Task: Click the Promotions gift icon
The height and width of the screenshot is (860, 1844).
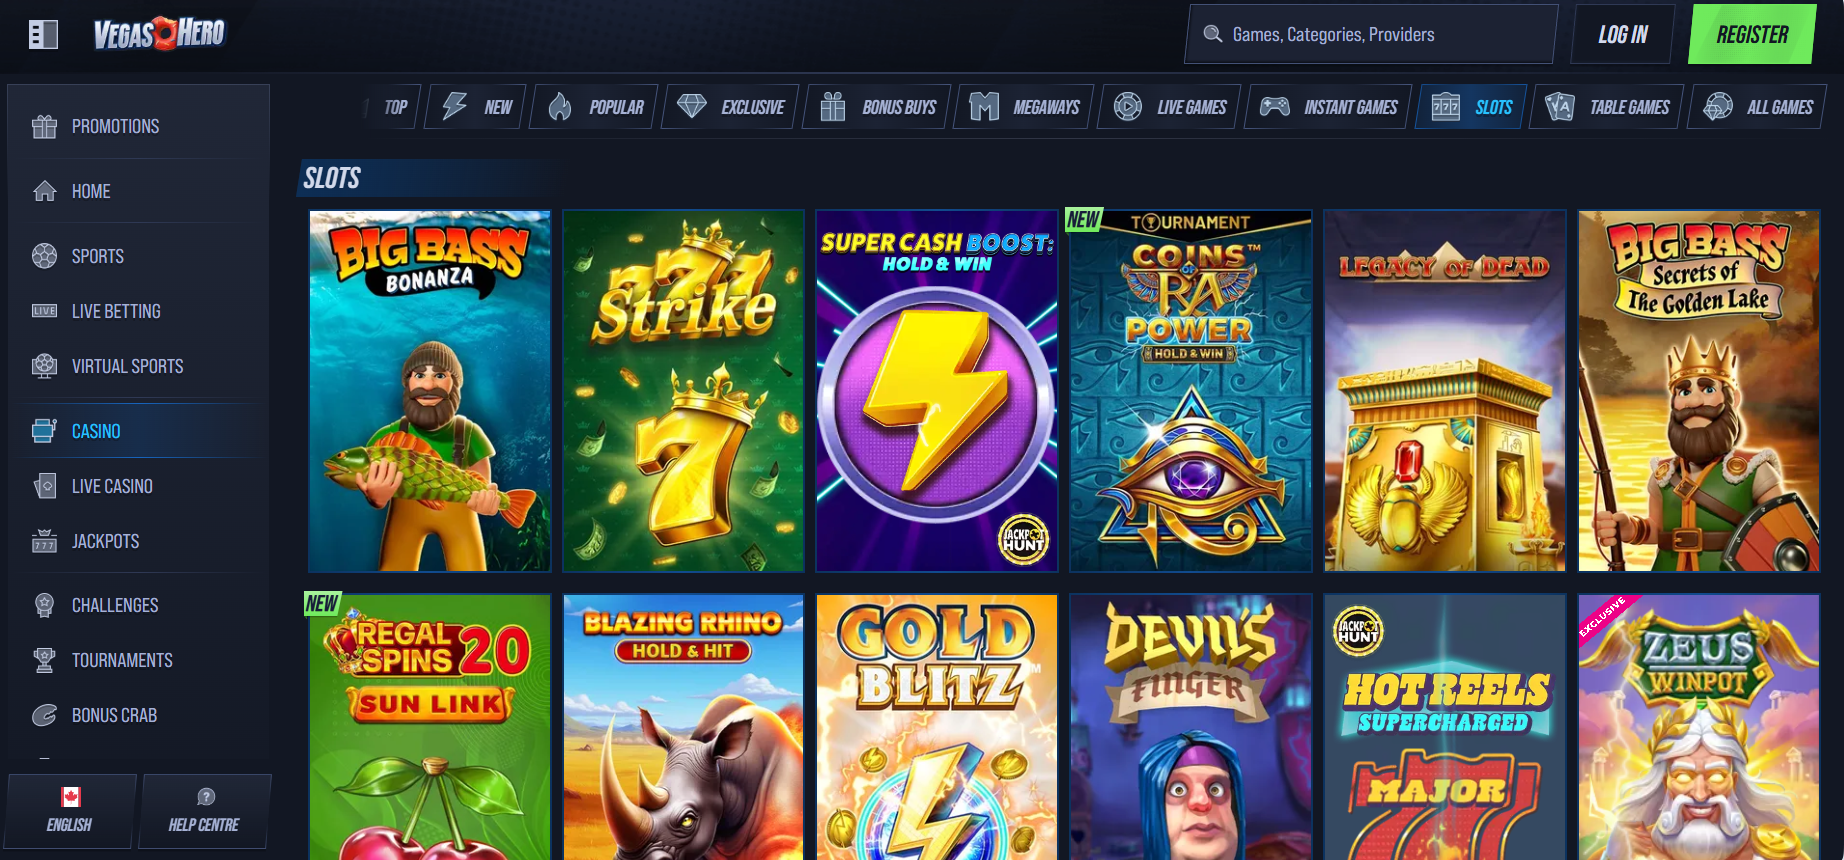Action: [x=44, y=126]
